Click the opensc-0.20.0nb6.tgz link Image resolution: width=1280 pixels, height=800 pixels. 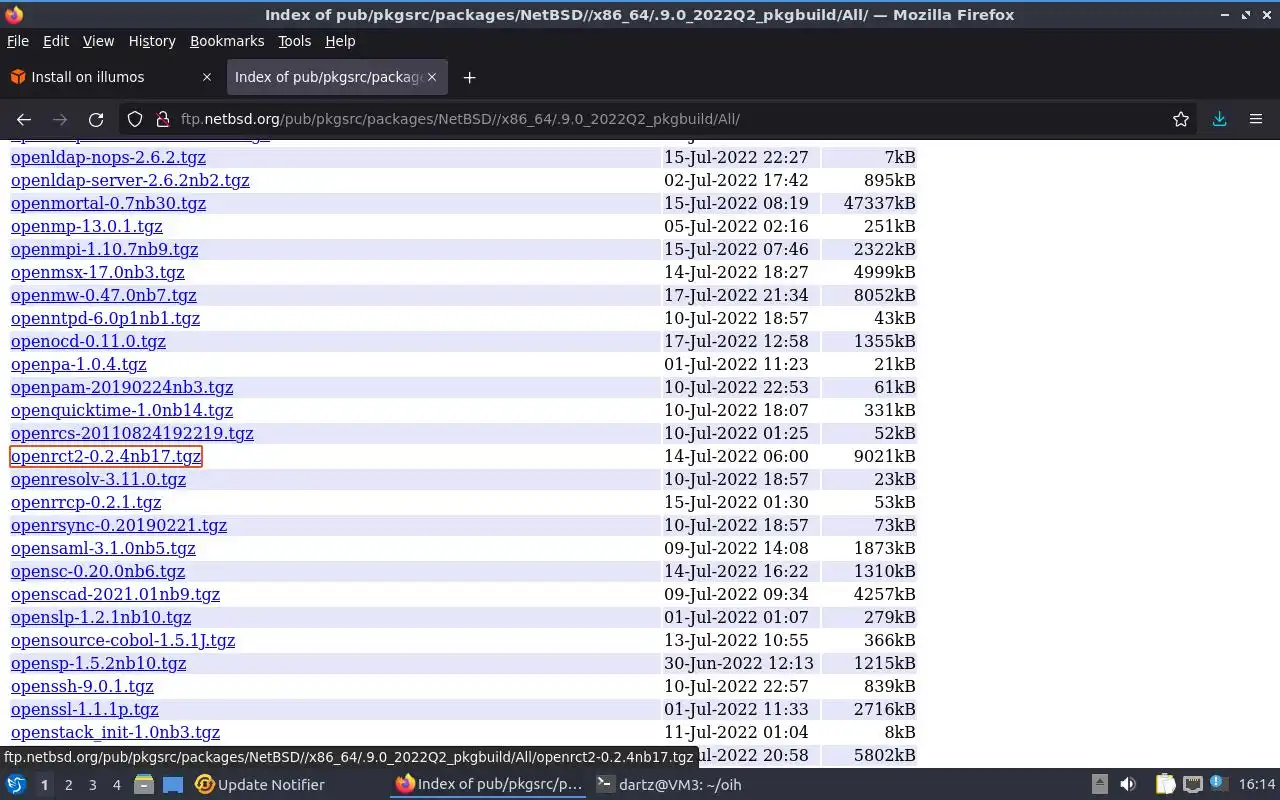pyautogui.click(x=98, y=571)
